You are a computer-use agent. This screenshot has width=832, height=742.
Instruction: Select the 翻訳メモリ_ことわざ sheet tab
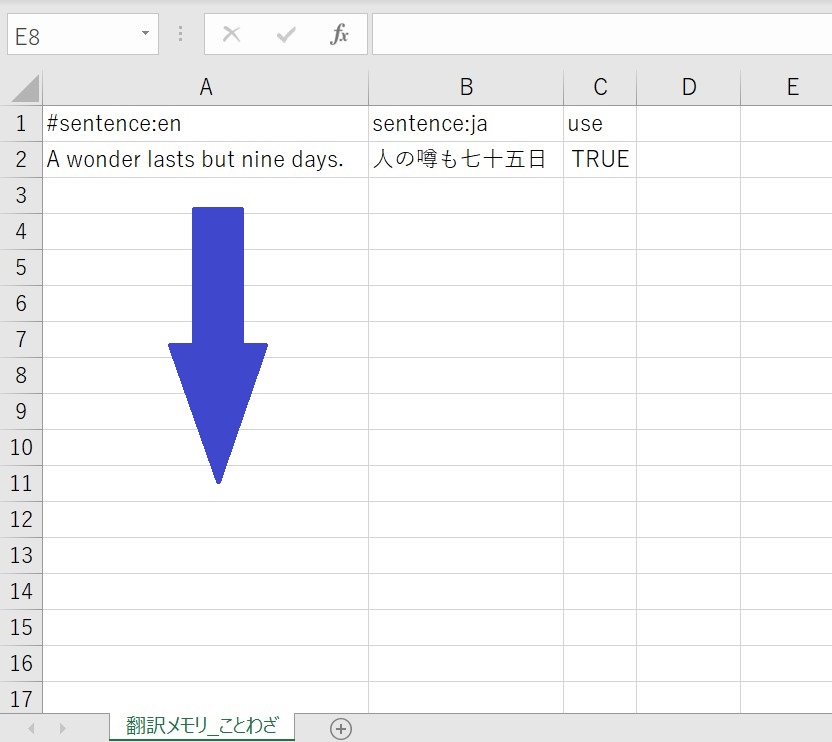[202, 727]
